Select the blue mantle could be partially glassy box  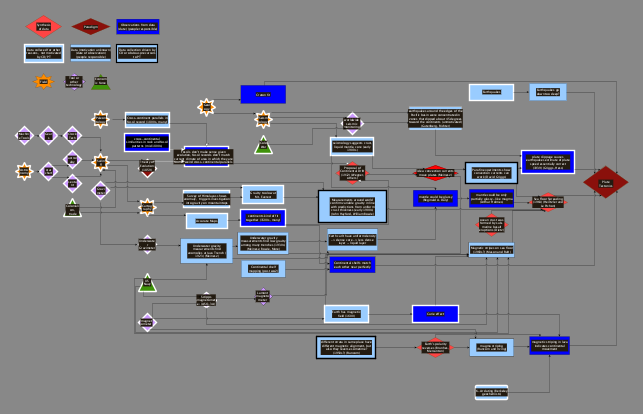tap(491, 198)
